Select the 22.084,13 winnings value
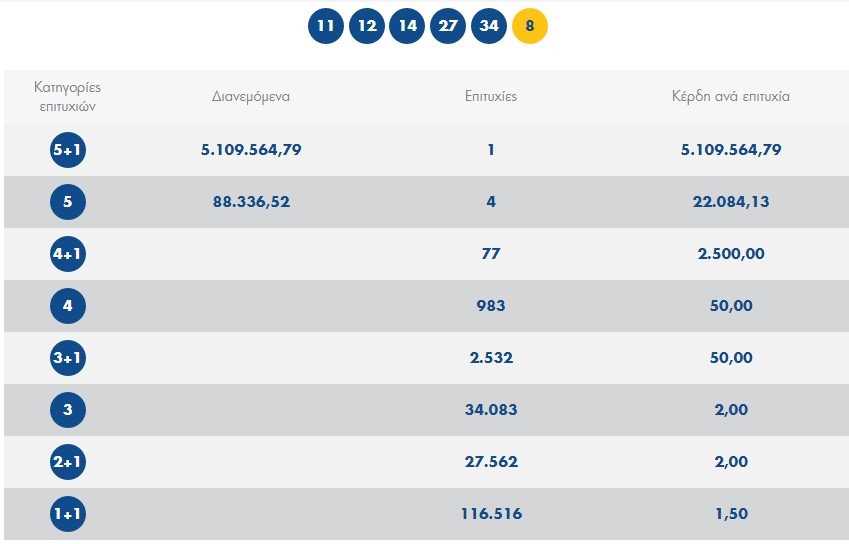The image size is (849, 544). pyautogui.click(x=731, y=202)
